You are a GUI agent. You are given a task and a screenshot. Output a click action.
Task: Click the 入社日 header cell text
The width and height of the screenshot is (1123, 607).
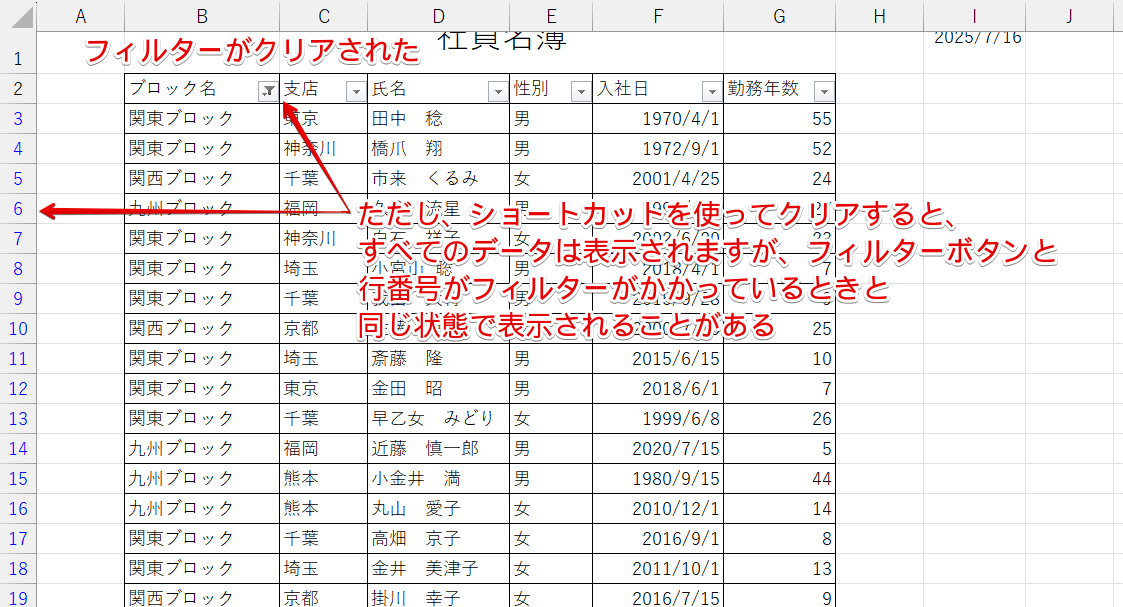coord(622,89)
